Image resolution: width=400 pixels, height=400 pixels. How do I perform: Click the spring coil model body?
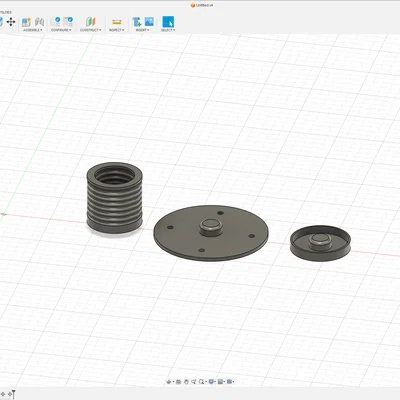[x=115, y=197]
